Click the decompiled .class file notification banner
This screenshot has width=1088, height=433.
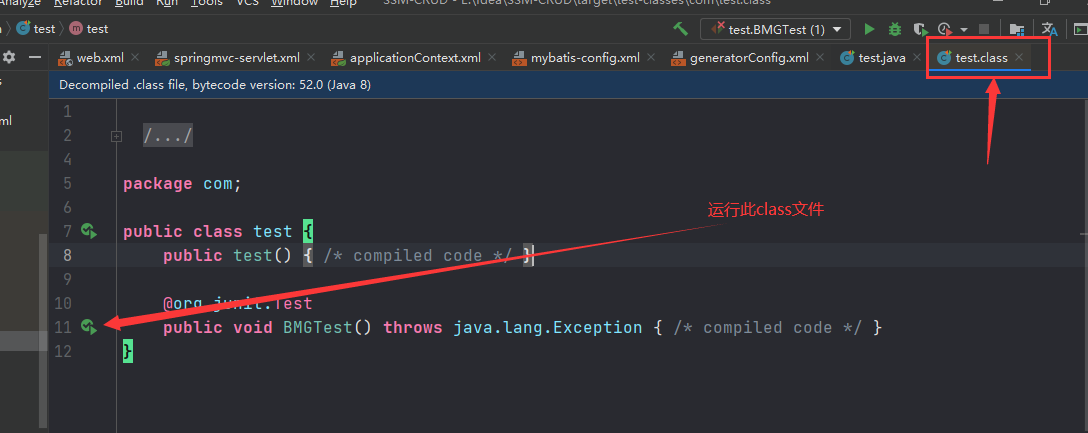[568, 85]
